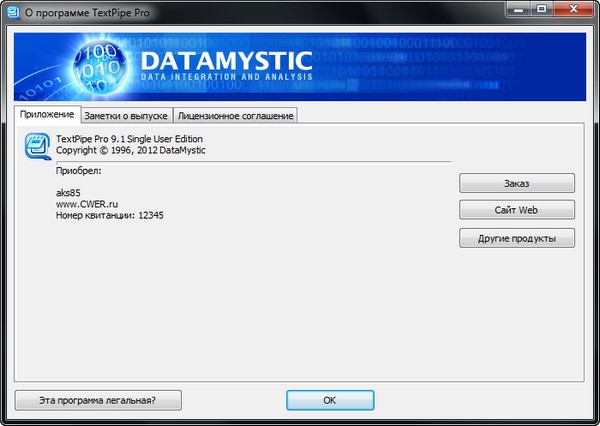600x426 pixels.
Task: Click the title text 'О программе TextPipe Pro'
Action: [x=93, y=13]
